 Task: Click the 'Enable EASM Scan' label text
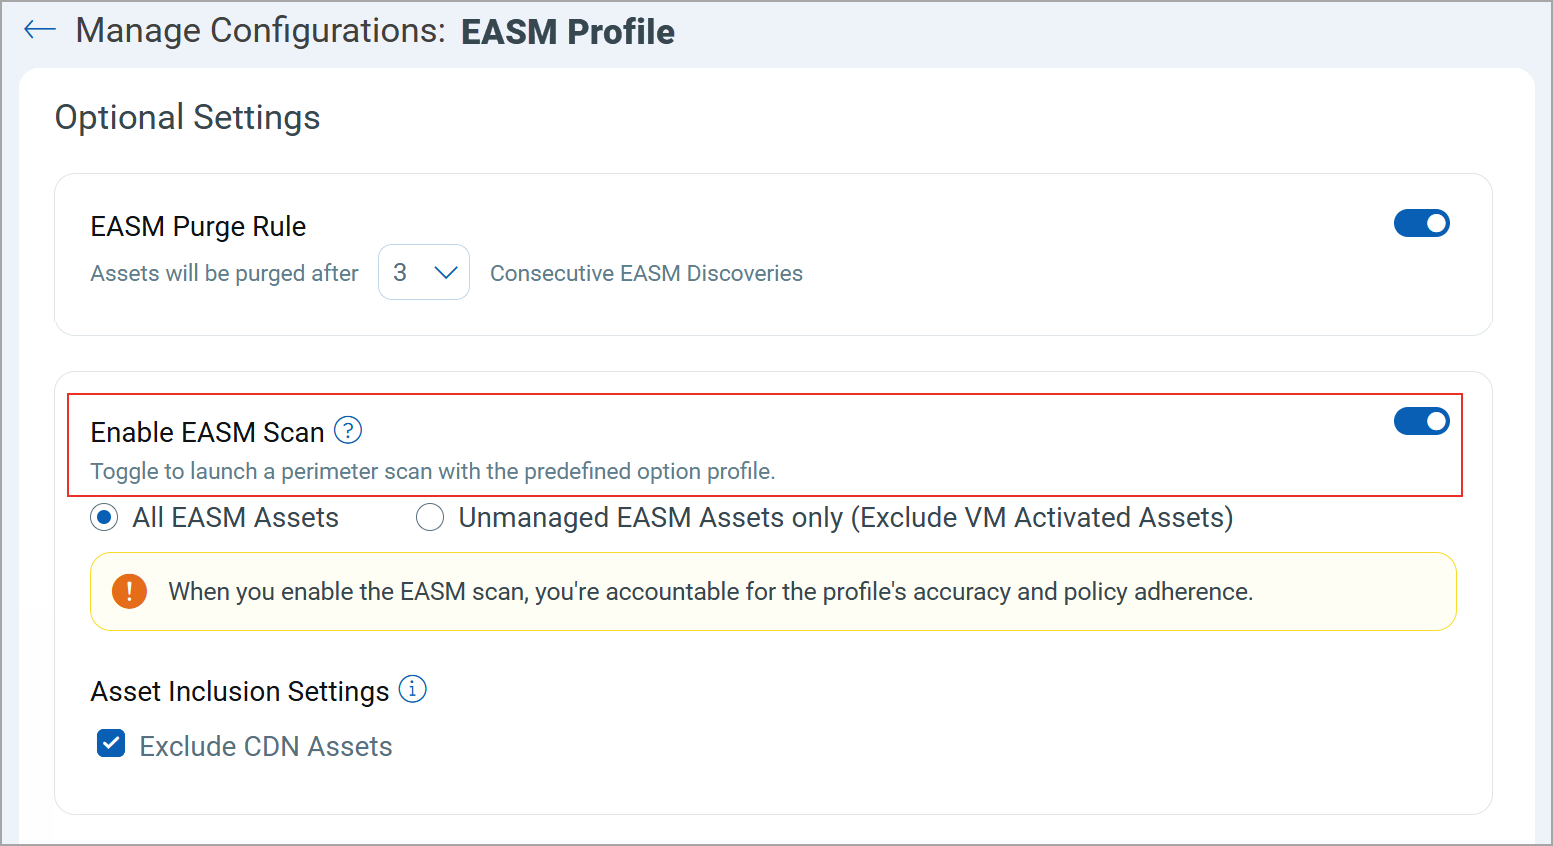coord(208,432)
